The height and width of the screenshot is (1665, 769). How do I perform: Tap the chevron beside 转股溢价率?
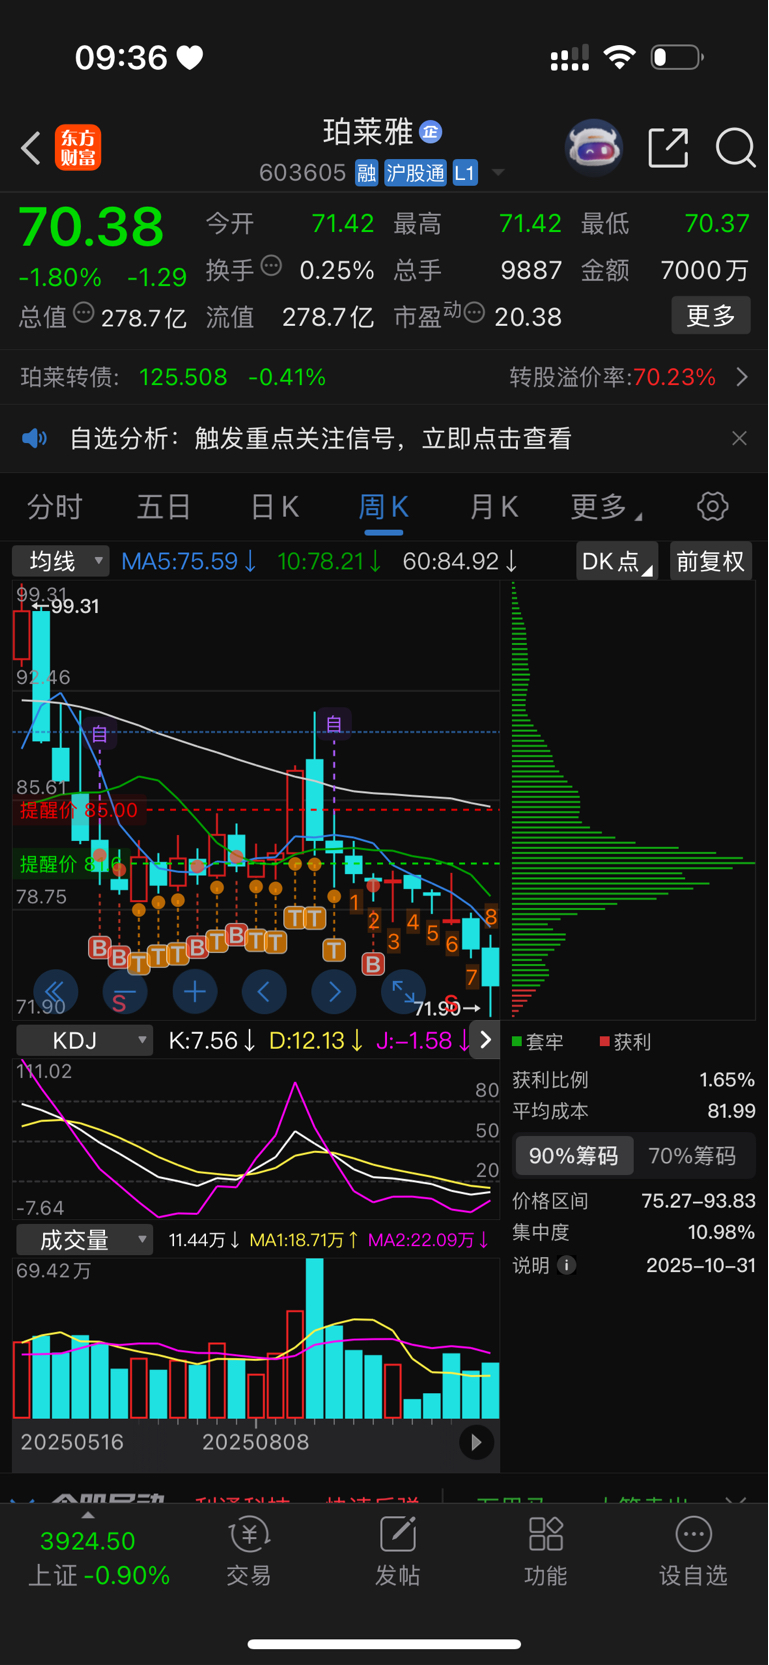(x=742, y=377)
